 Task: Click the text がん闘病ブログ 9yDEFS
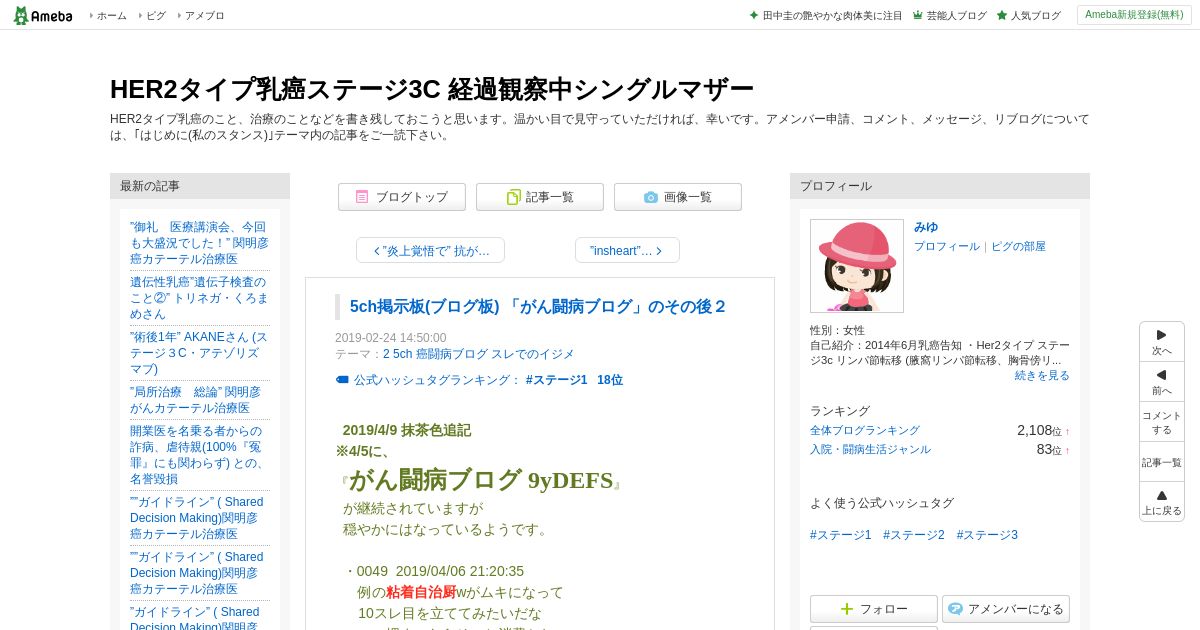(x=481, y=480)
